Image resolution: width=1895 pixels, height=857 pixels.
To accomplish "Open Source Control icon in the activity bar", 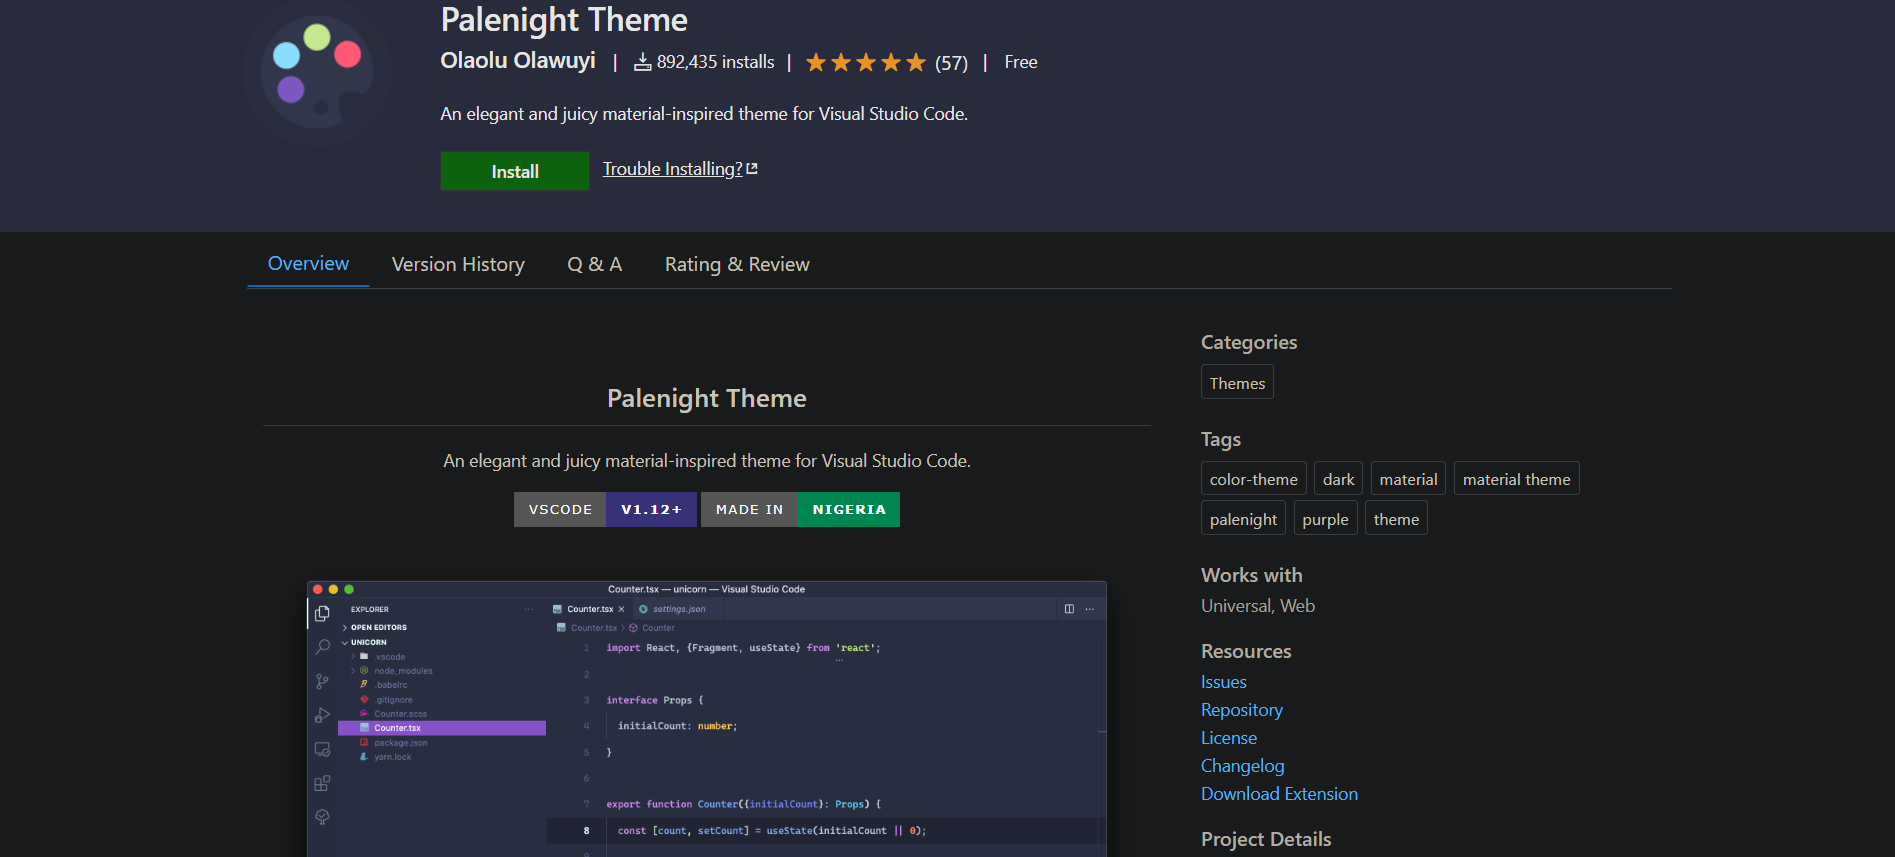I will [x=322, y=681].
